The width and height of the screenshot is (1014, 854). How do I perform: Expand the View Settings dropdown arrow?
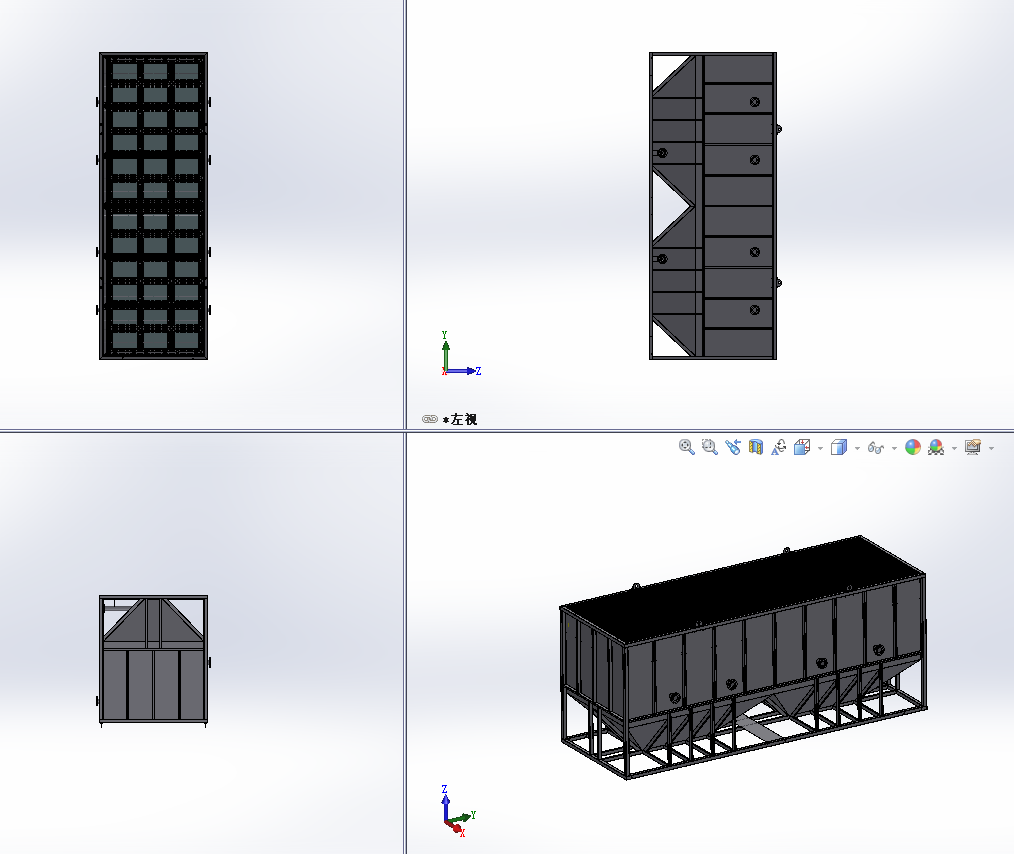991,448
